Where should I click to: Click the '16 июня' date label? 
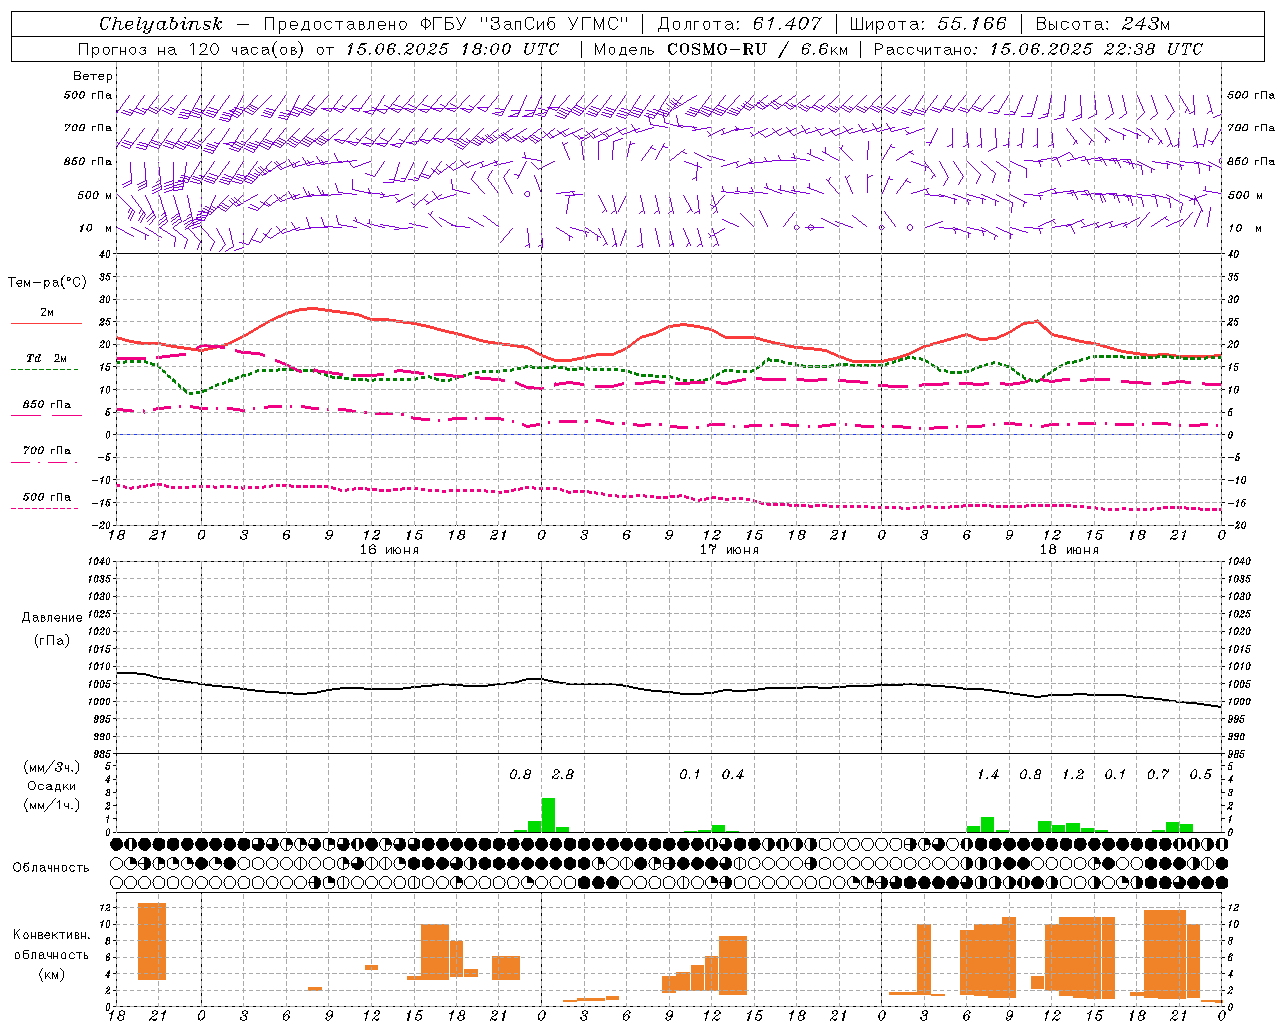(x=389, y=550)
